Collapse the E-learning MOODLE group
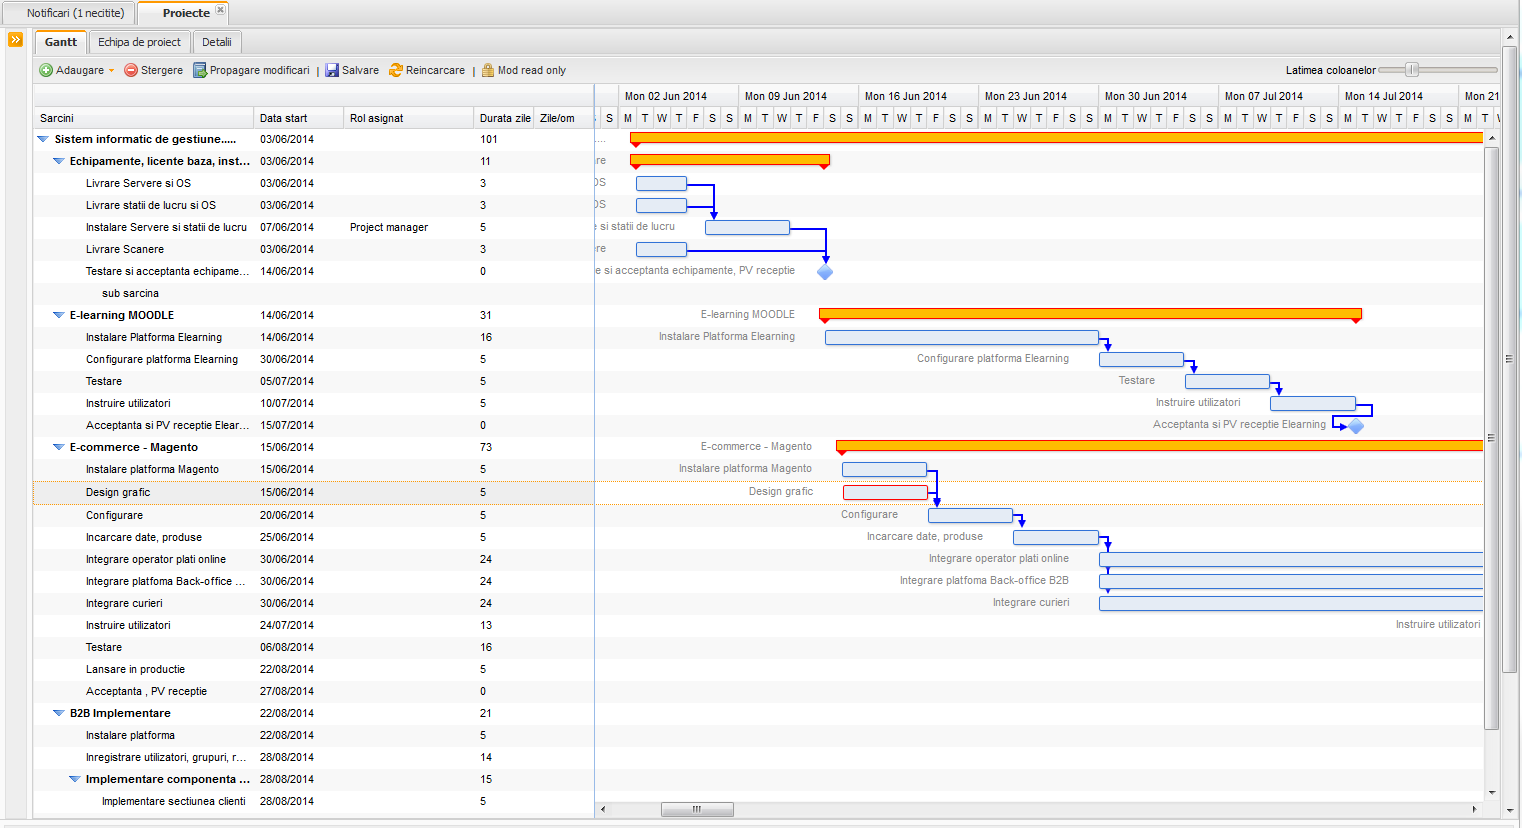Image resolution: width=1522 pixels, height=828 pixels. coord(59,315)
